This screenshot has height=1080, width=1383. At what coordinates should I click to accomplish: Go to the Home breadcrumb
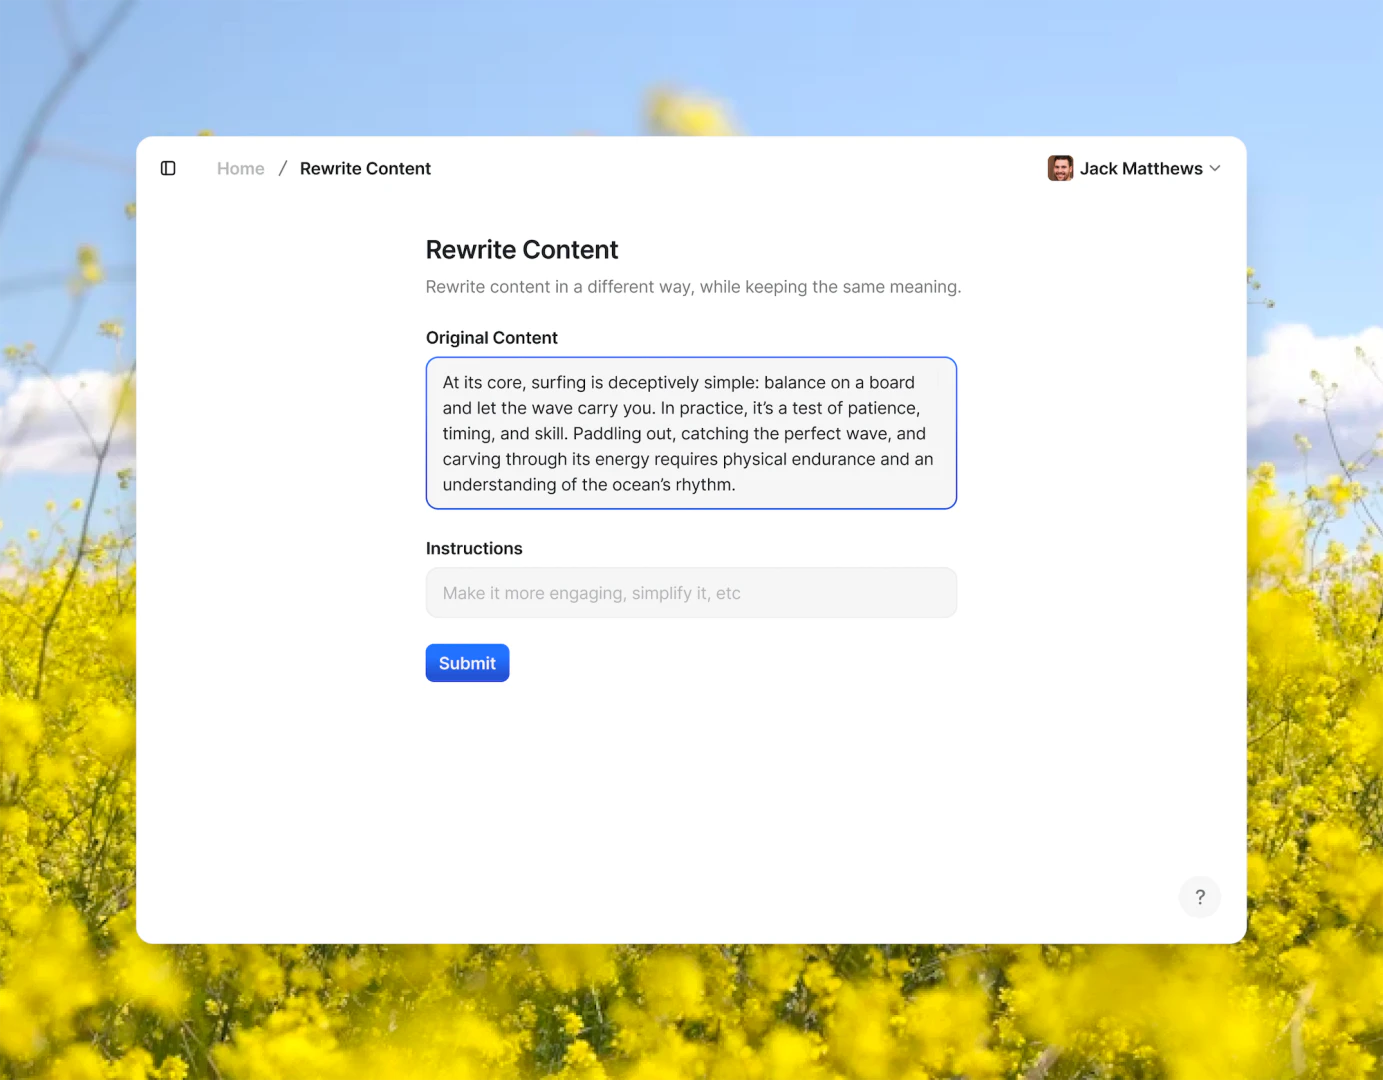click(240, 168)
